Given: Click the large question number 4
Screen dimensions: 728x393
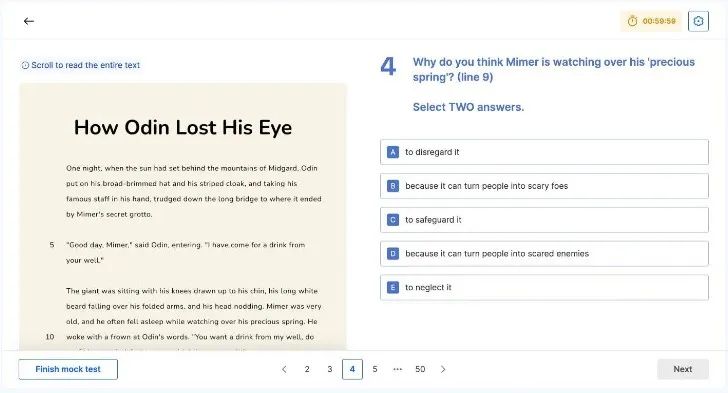Looking at the screenshot, I should point(388,66).
